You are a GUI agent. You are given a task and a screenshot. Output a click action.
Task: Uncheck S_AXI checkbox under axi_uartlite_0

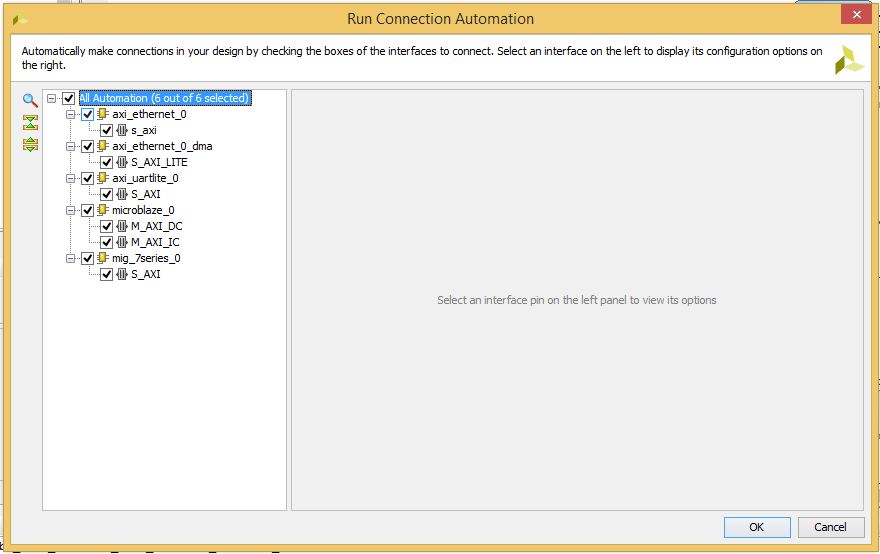click(x=107, y=194)
